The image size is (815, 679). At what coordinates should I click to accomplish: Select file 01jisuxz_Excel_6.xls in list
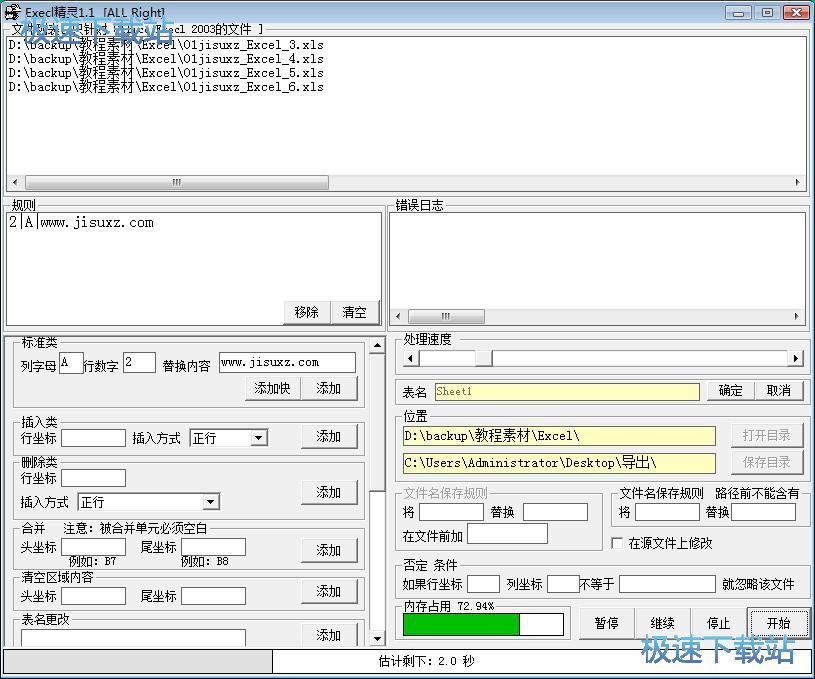tap(166, 87)
